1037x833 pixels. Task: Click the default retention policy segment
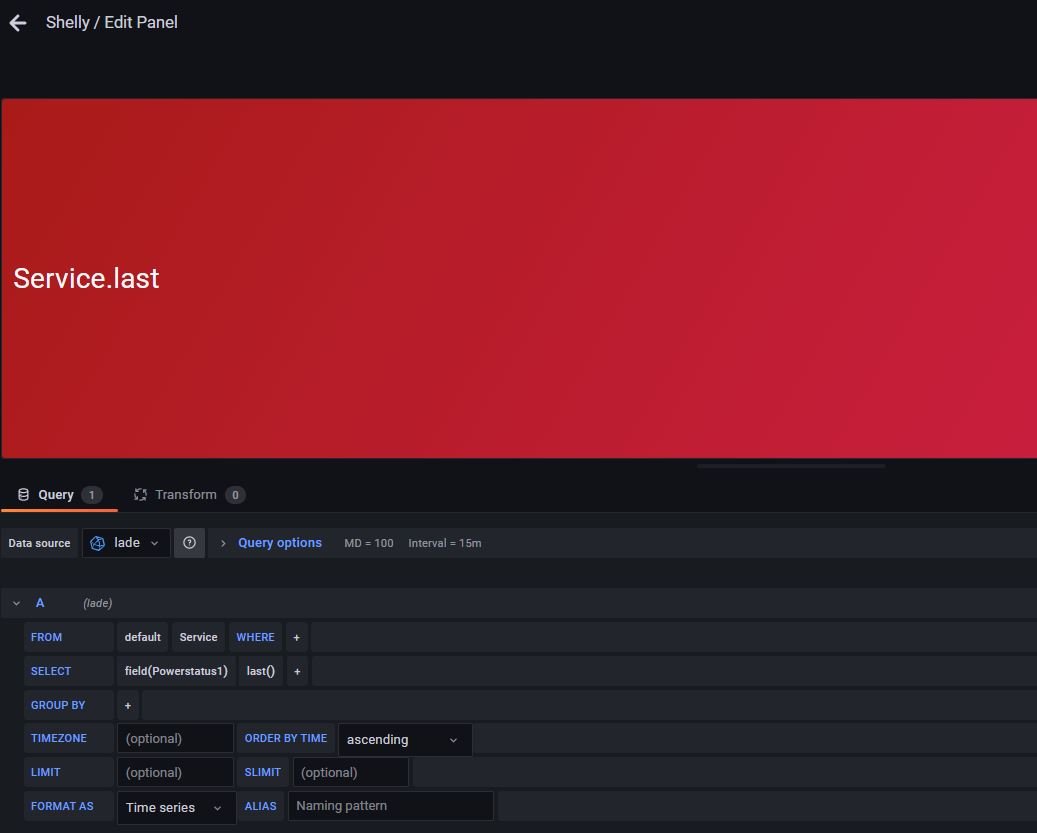142,637
